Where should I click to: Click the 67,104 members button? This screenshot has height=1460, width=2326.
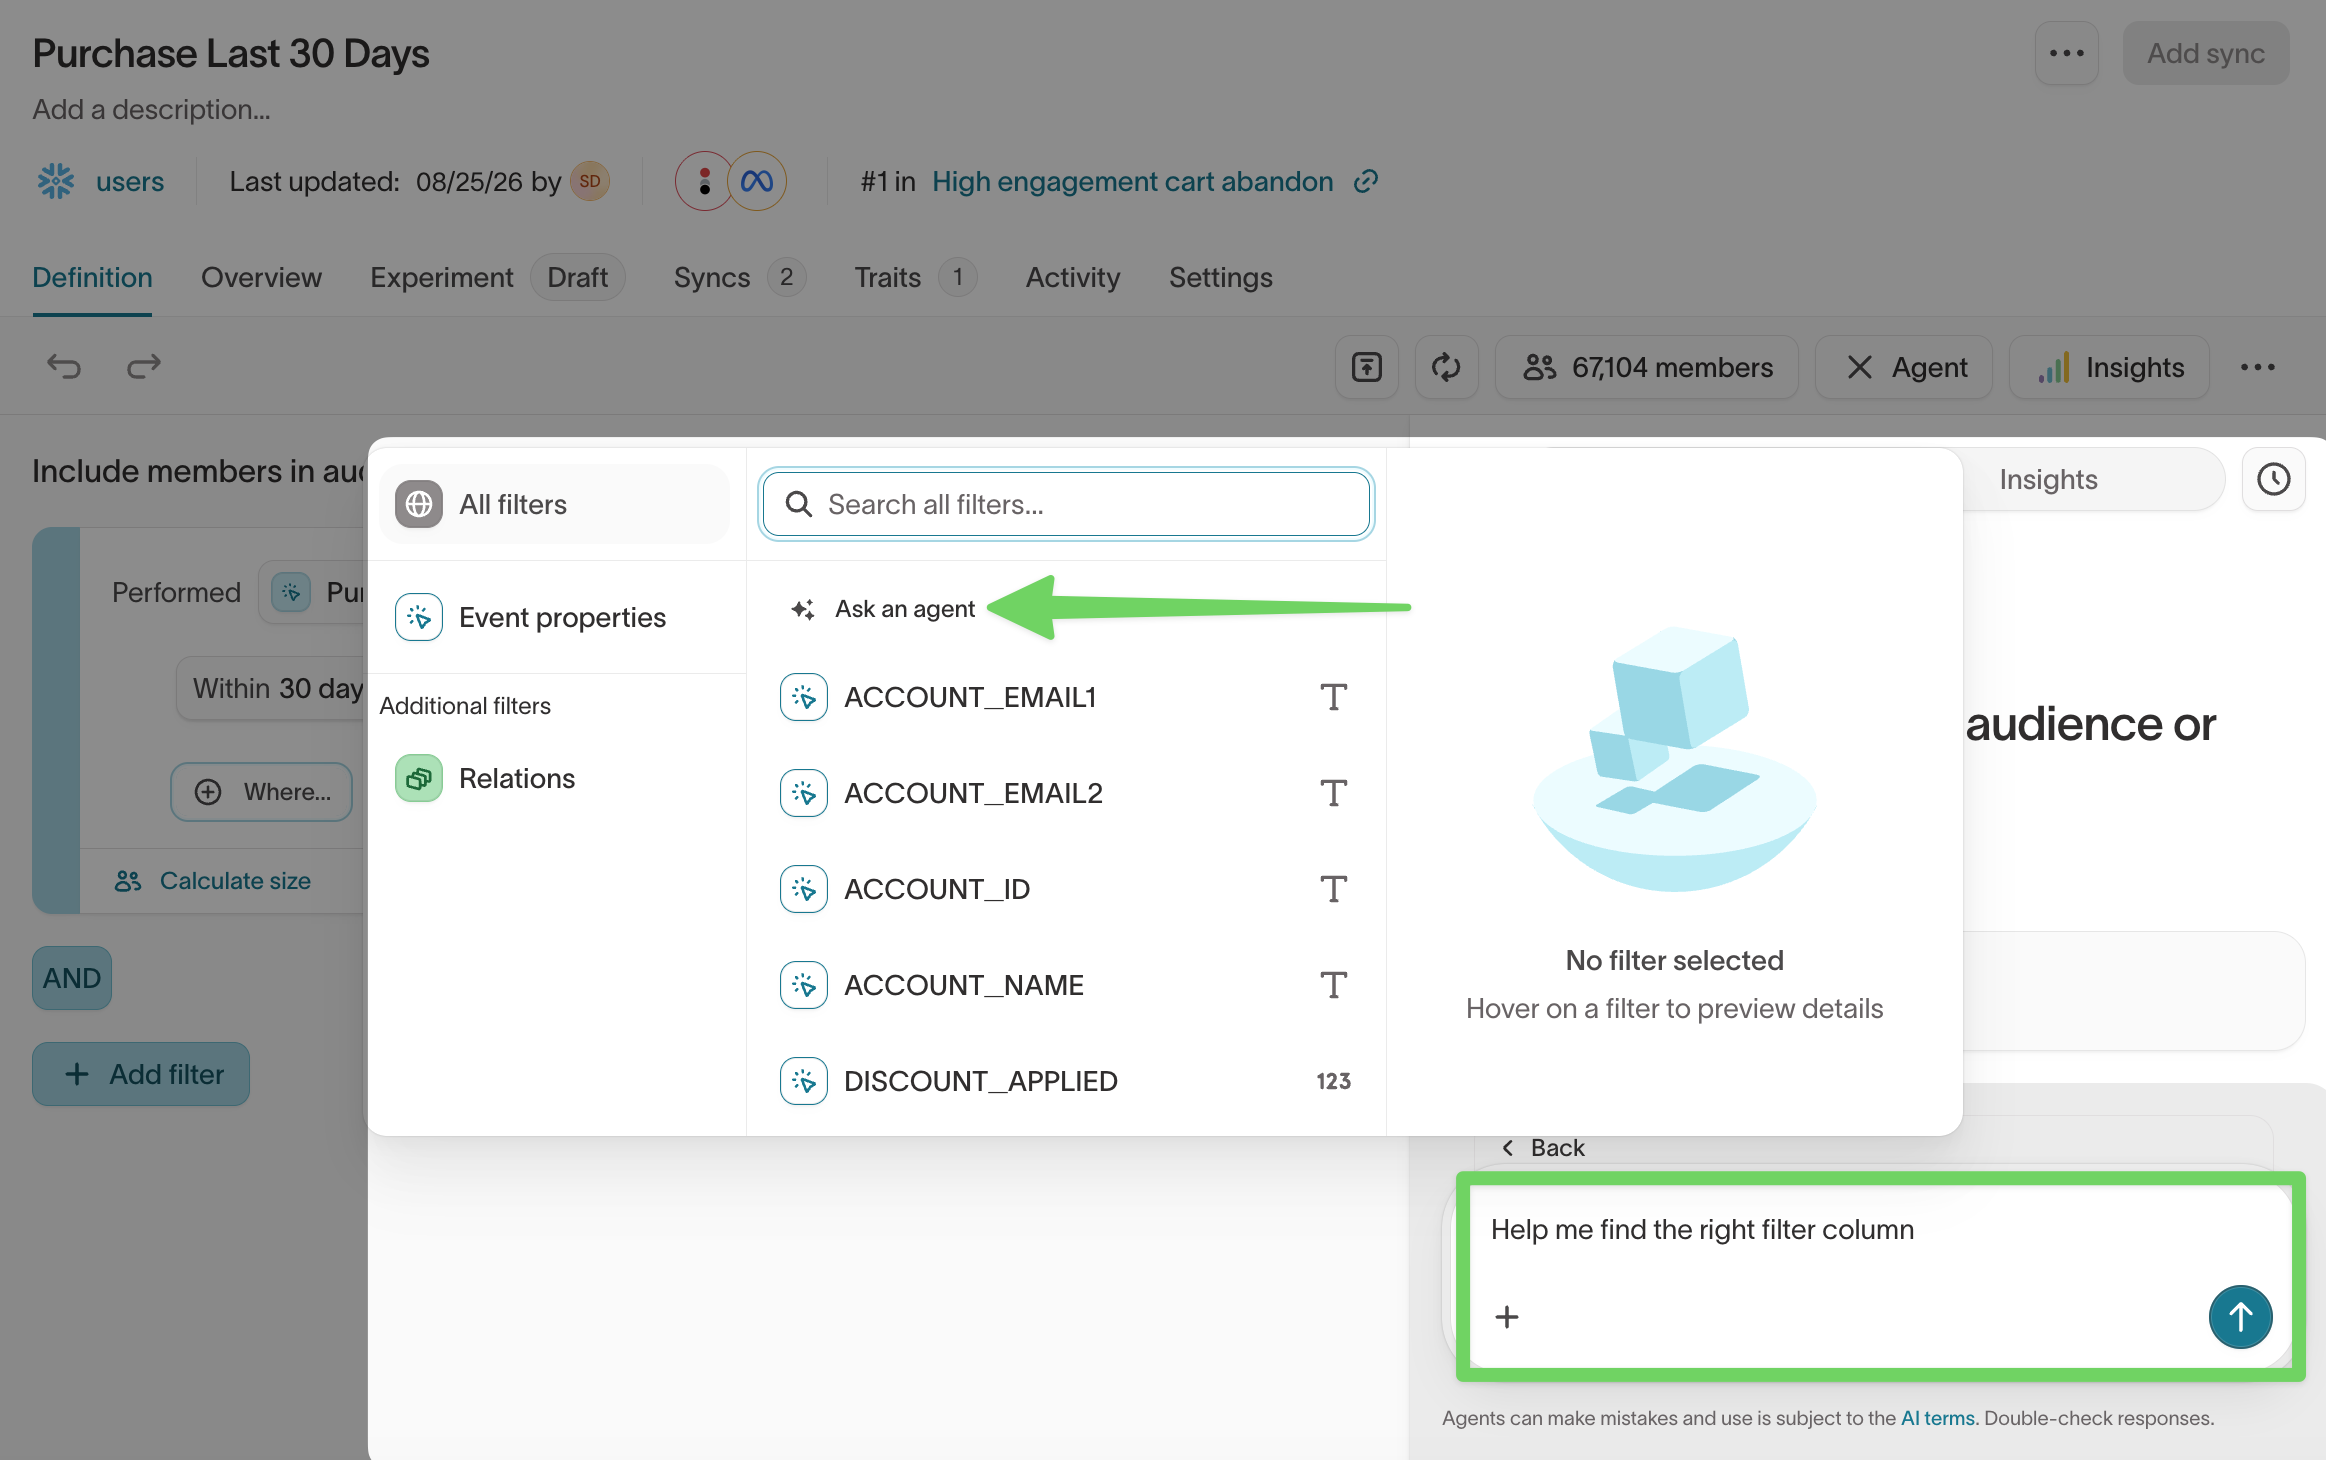tap(1647, 367)
